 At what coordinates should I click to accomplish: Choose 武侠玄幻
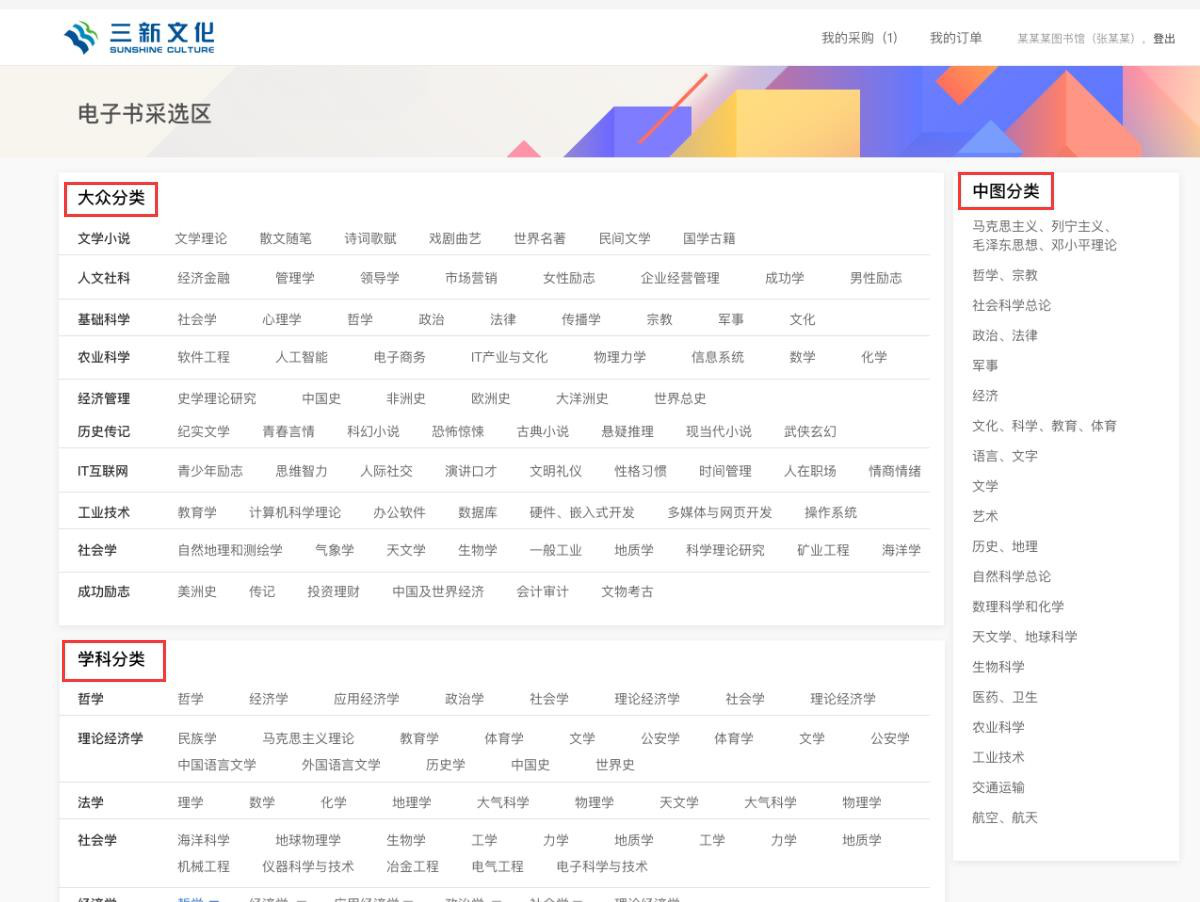pyautogui.click(x=810, y=431)
